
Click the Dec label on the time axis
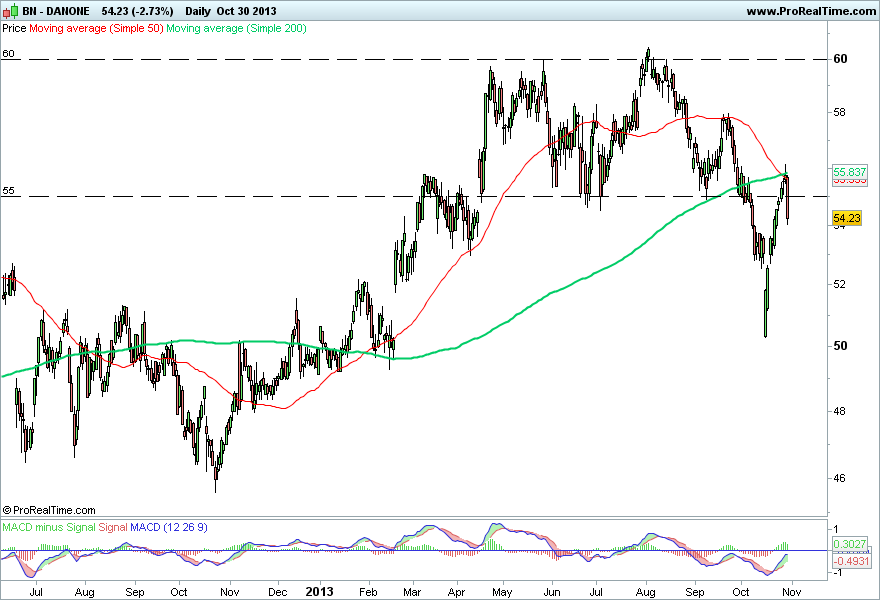278,592
